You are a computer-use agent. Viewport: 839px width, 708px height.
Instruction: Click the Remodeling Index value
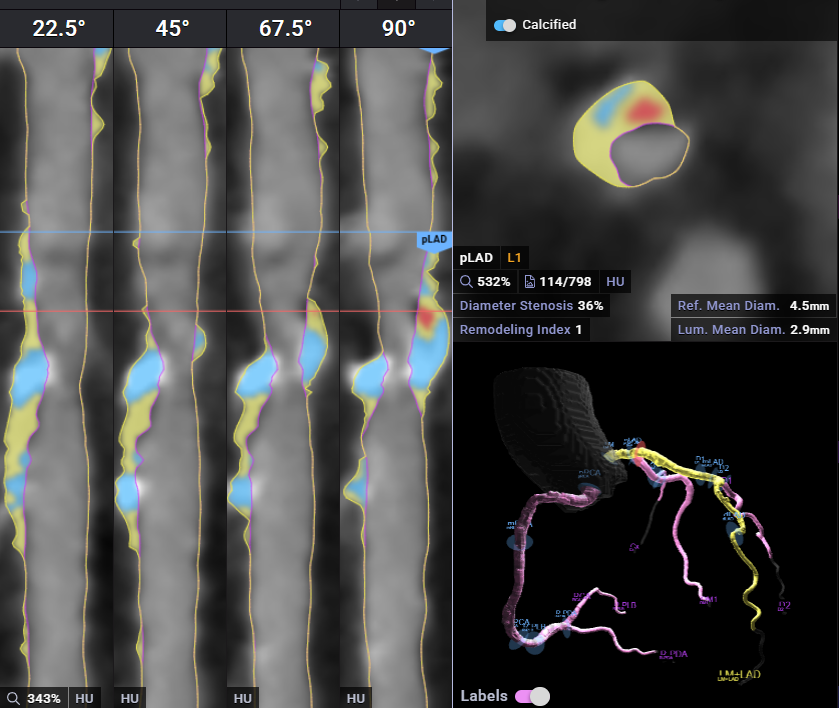(578, 329)
